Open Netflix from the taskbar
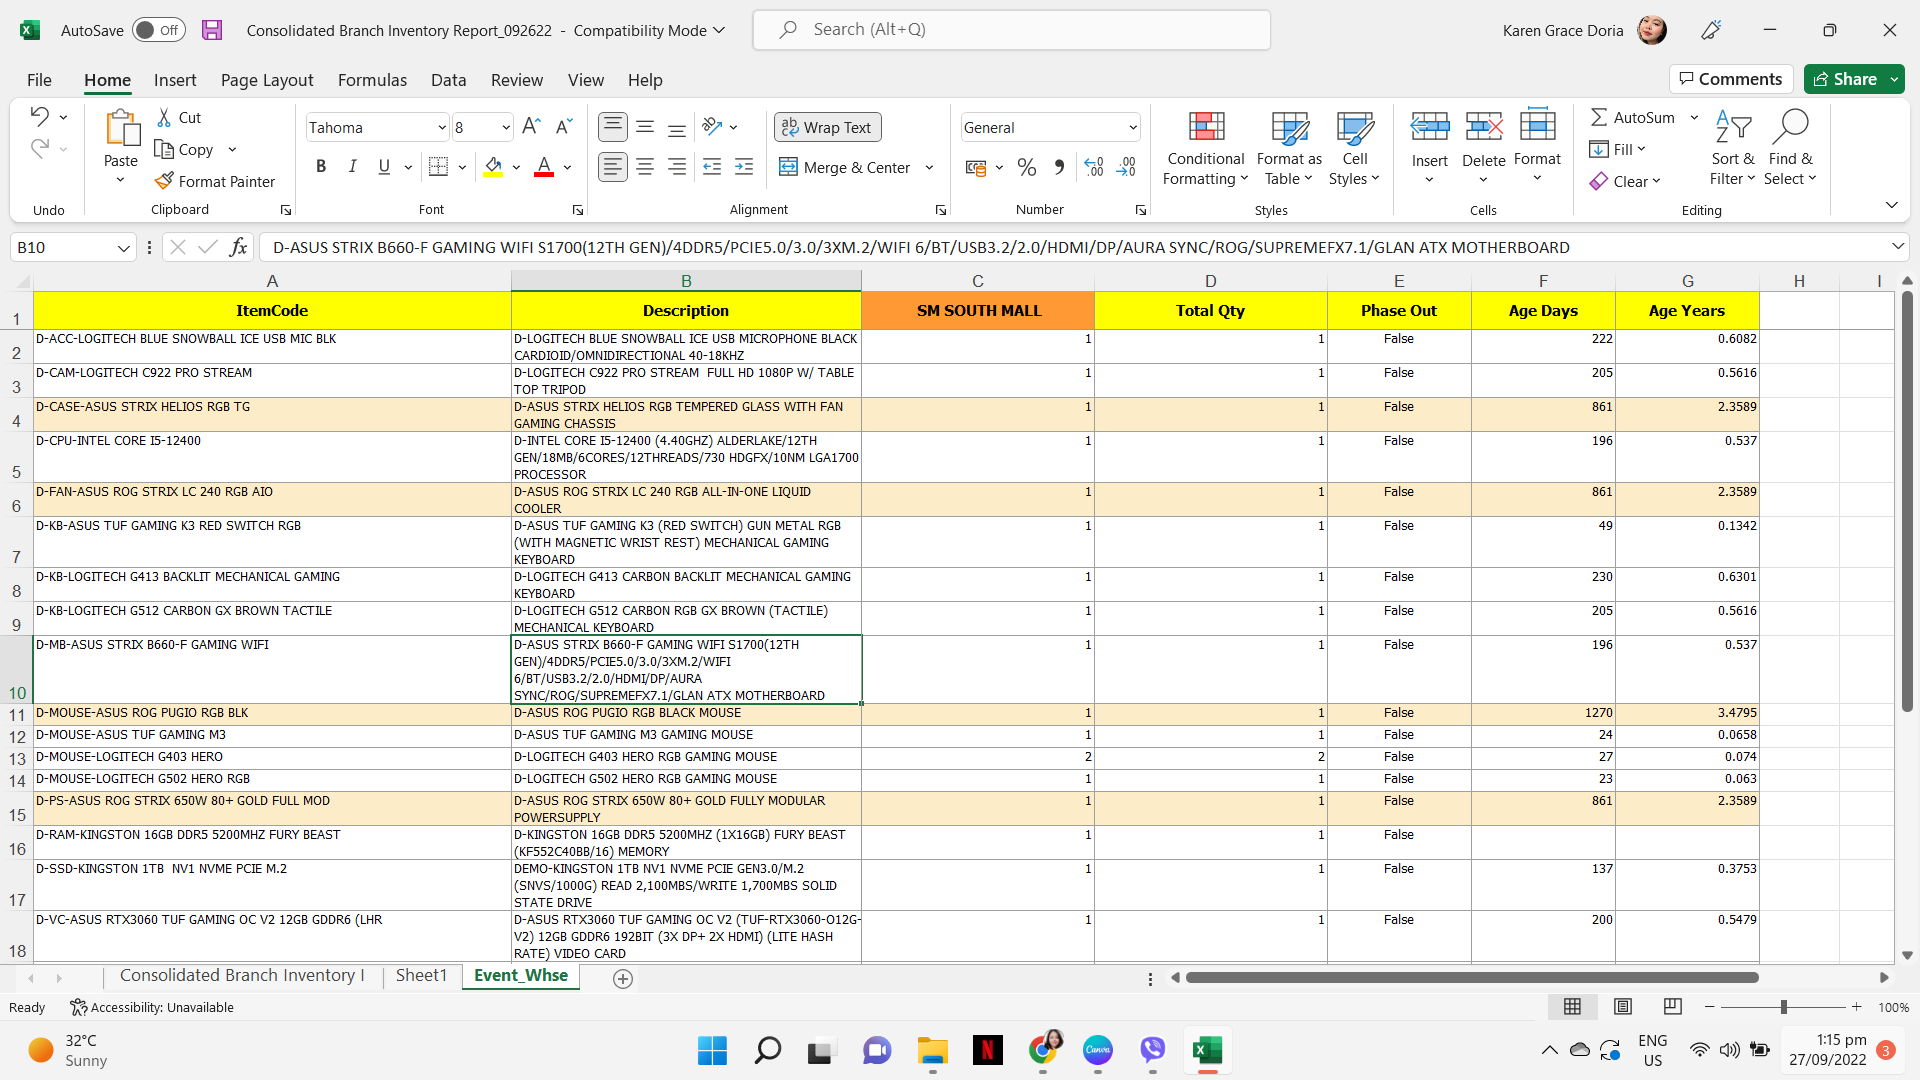Screen dimensions: 1920x1080 [x=988, y=1050]
